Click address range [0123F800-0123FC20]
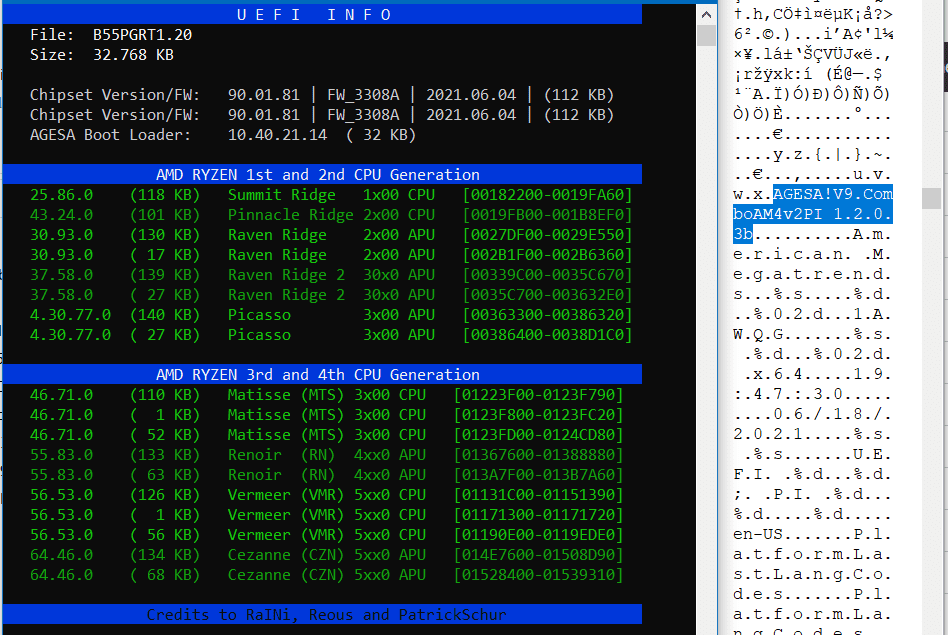 coord(538,414)
